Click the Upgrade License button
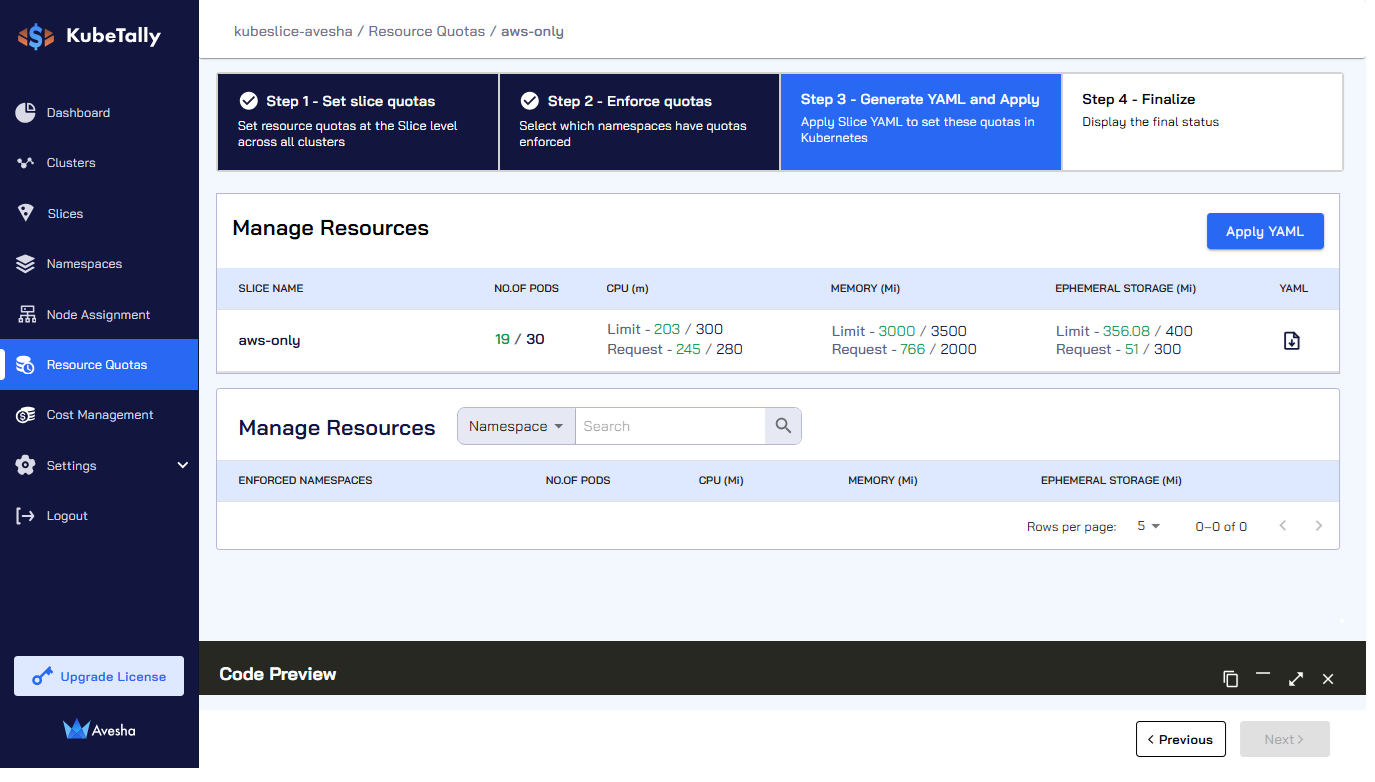 pos(99,676)
